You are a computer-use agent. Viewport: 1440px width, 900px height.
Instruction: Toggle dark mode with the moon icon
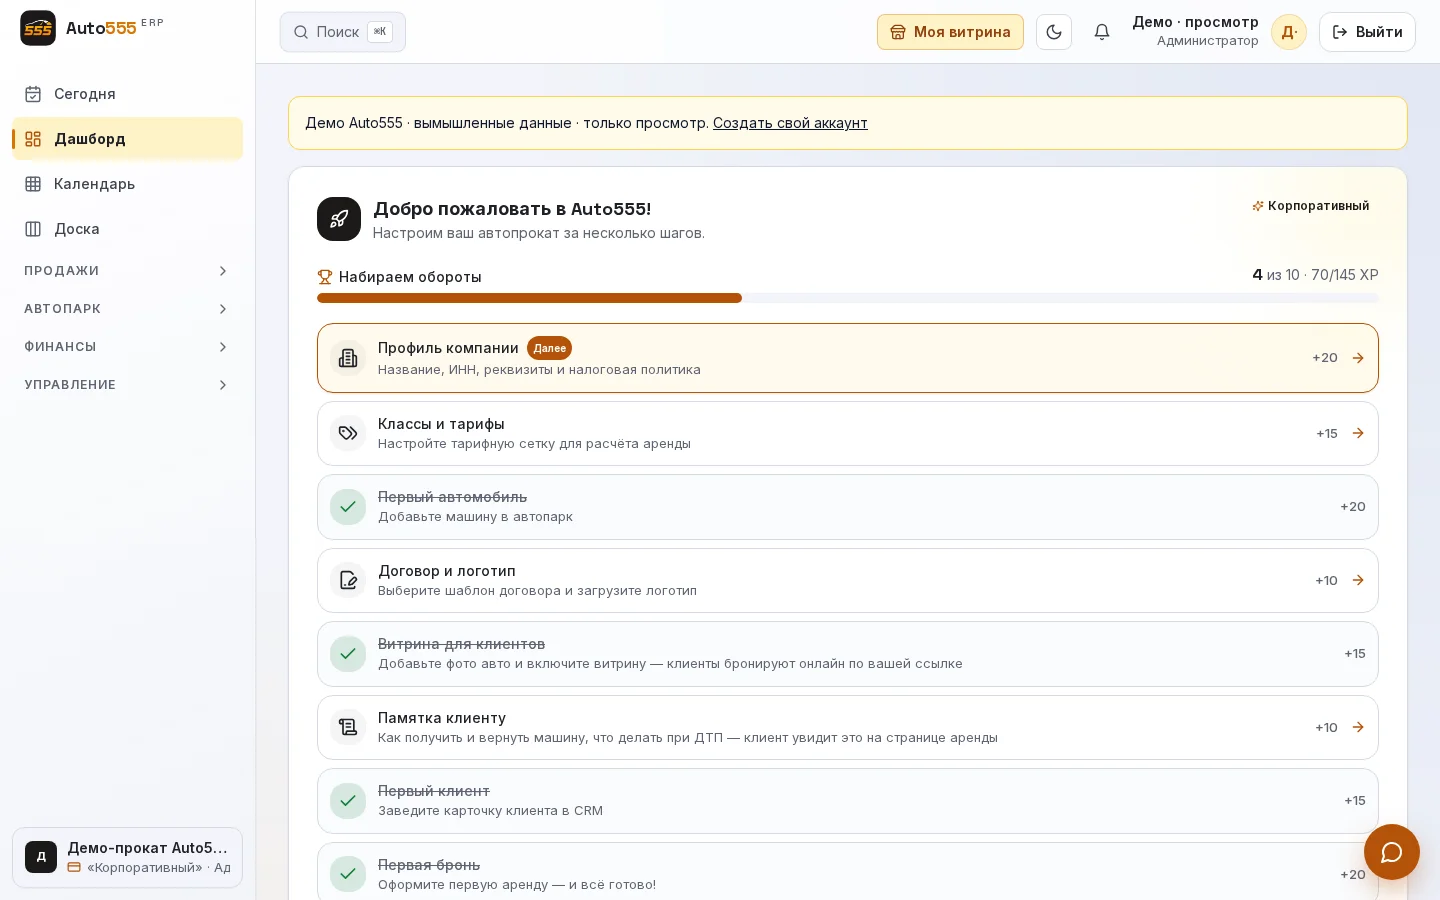click(1054, 32)
